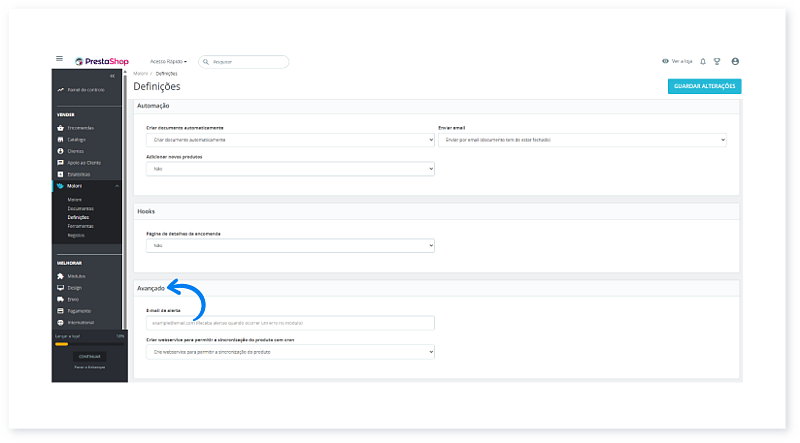The width and height of the screenshot is (800, 443).
Task: Click the trophy icon in header
Action: pyautogui.click(x=717, y=61)
